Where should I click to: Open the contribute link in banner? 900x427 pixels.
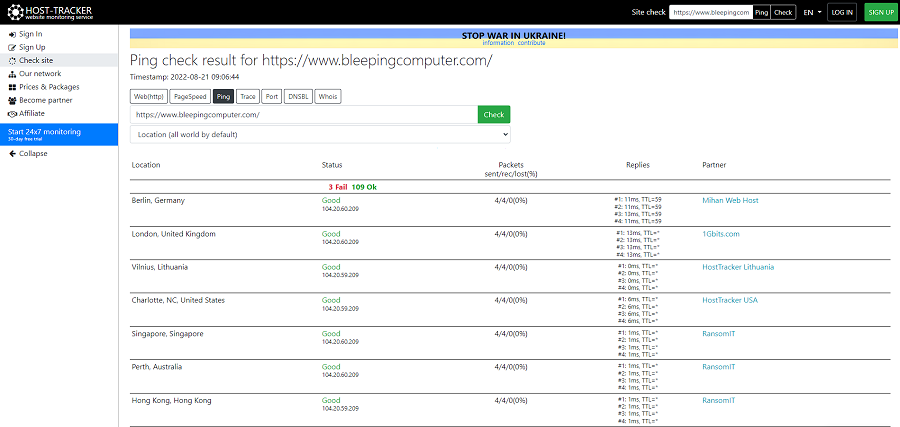pos(532,43)
